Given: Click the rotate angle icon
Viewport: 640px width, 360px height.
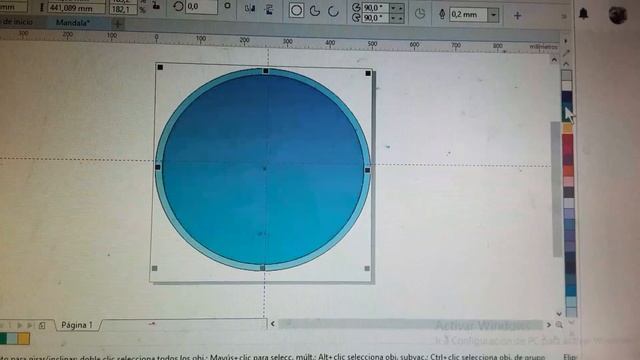Looking at the screenshot, I should point(178,6).
